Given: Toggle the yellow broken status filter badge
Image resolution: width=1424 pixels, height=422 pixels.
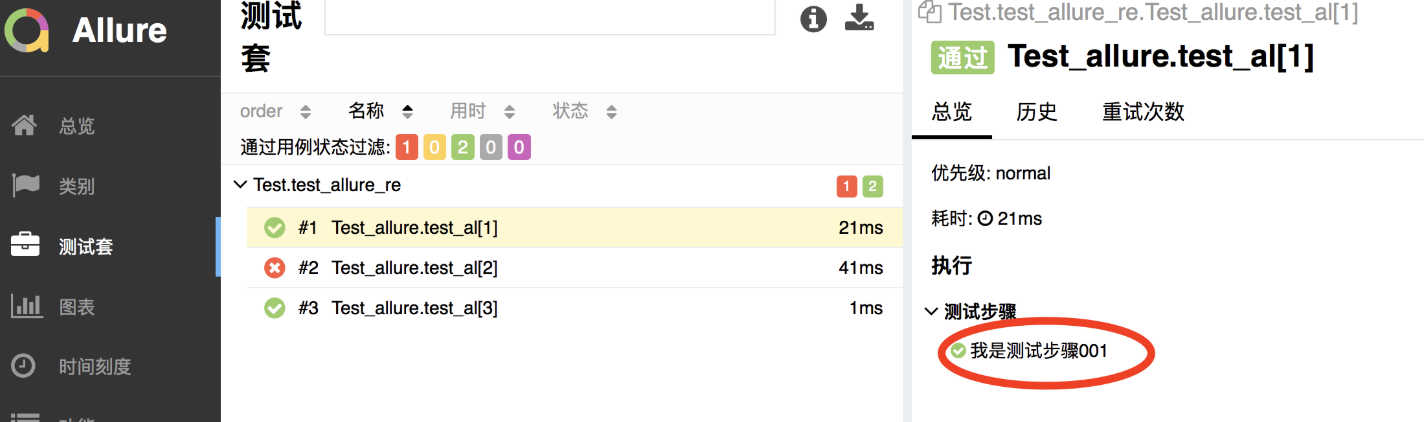Looking at the screenshot, I should tap(435, 148).
